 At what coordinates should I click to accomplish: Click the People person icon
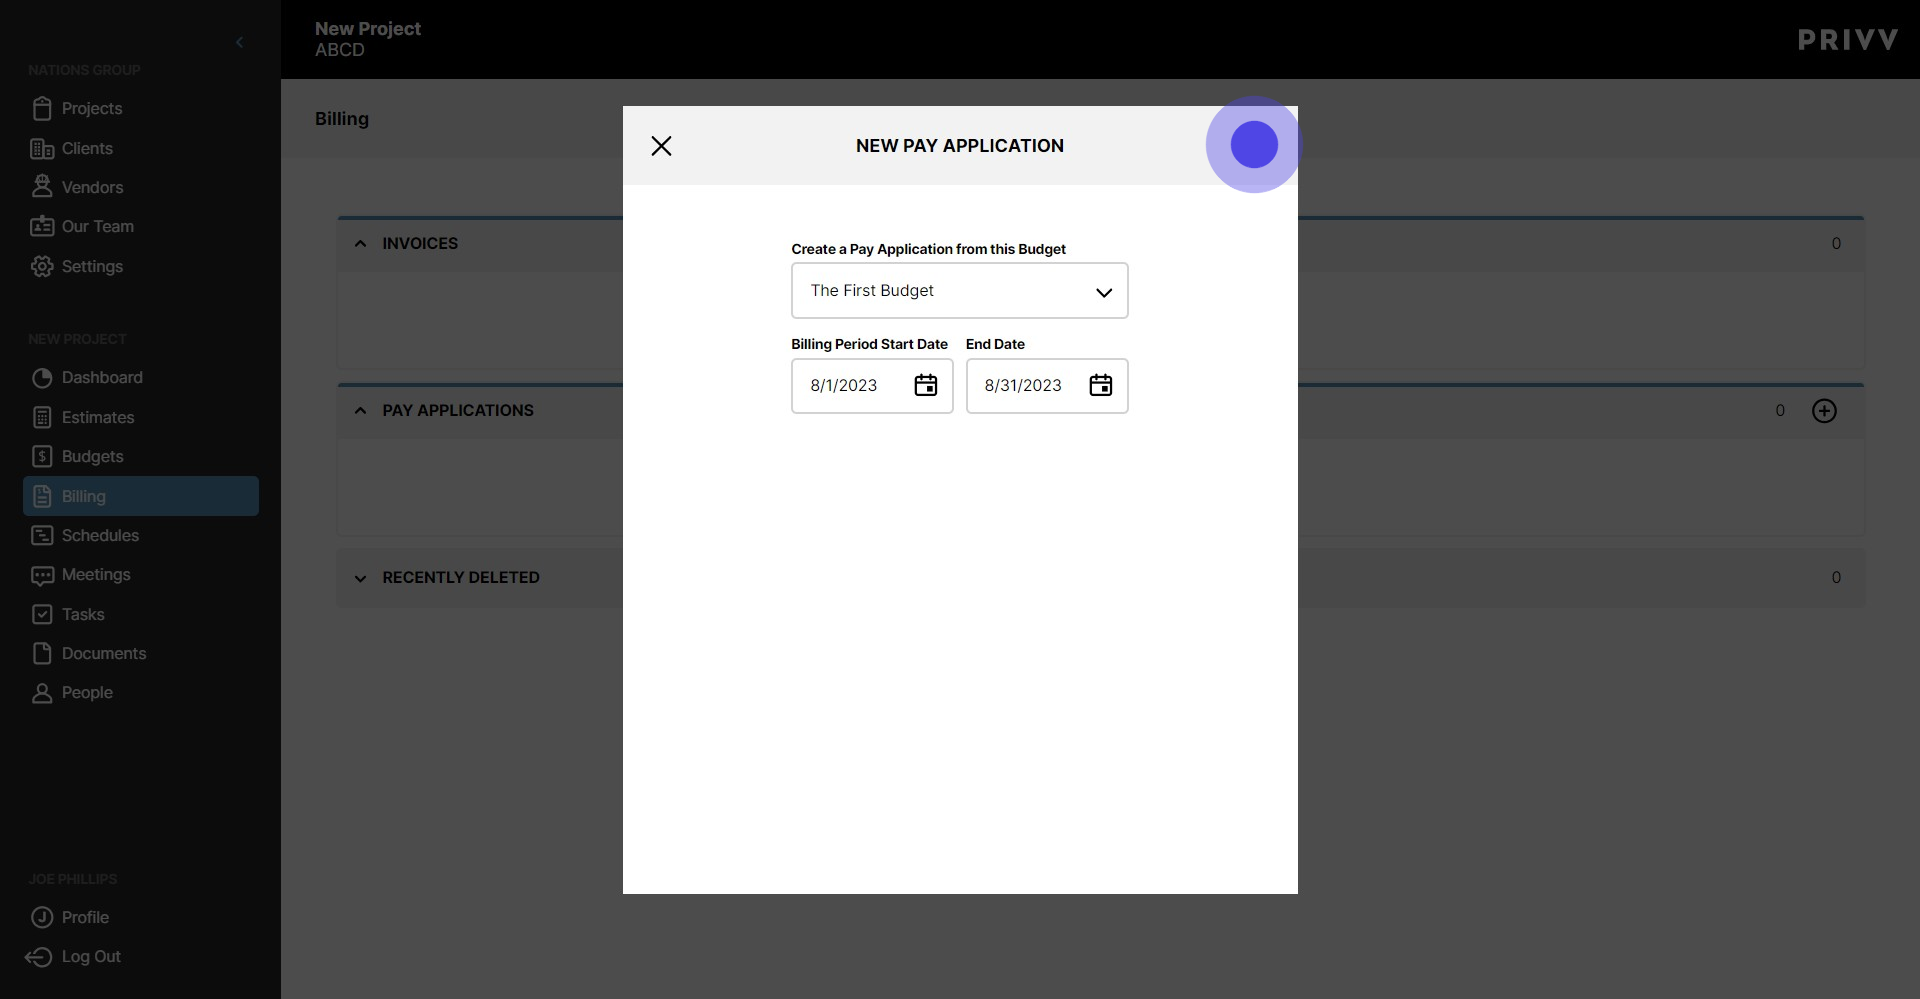[x=42, y=693]
